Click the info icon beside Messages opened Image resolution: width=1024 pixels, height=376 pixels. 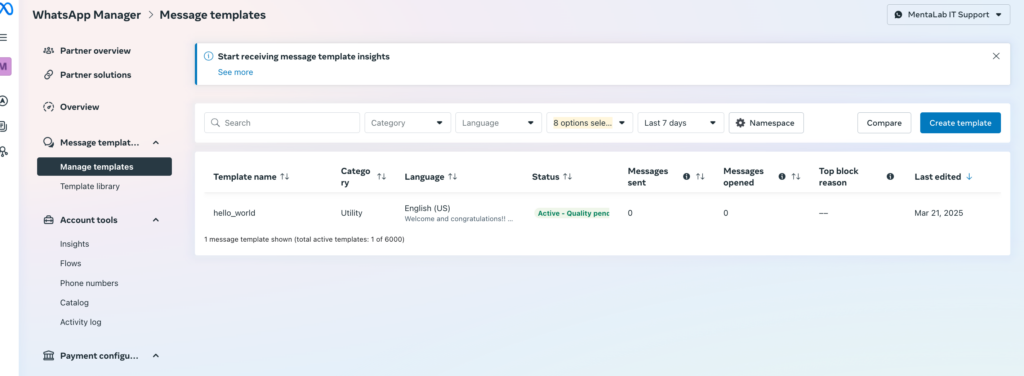(x=782, y=177)
